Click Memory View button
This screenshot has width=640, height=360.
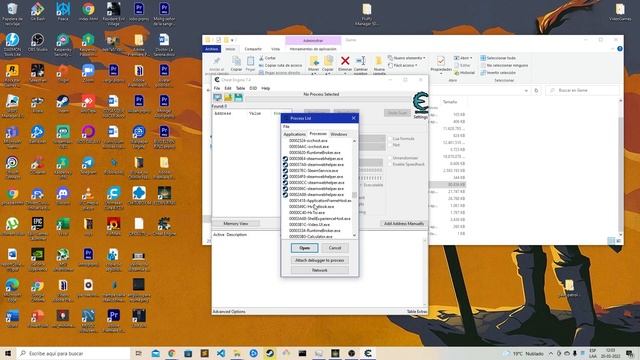236,224
